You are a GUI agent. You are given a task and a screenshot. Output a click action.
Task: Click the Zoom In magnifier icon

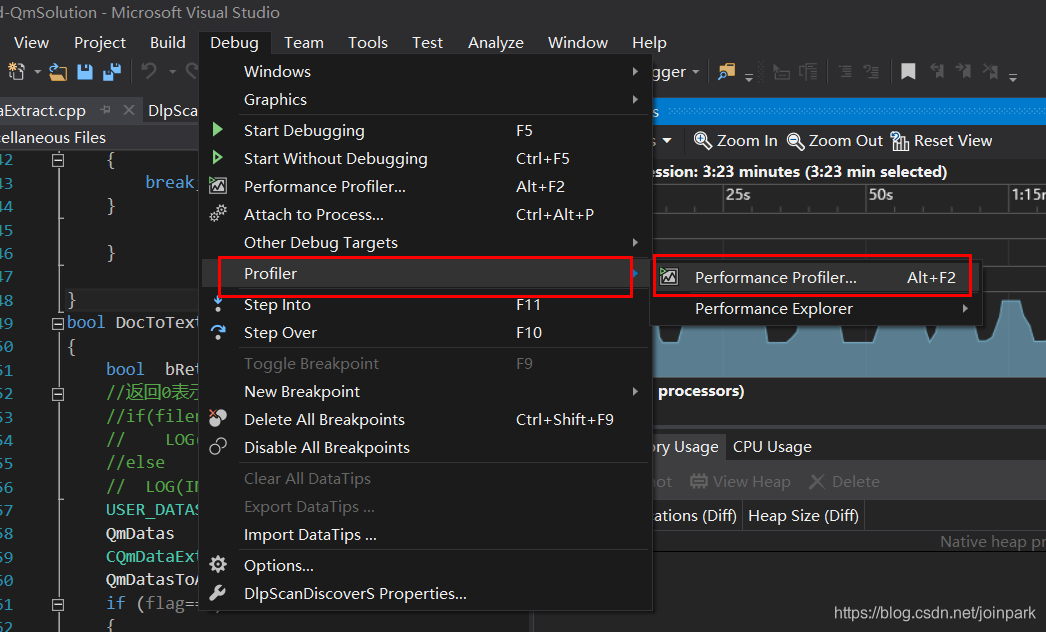pos(702,141)
